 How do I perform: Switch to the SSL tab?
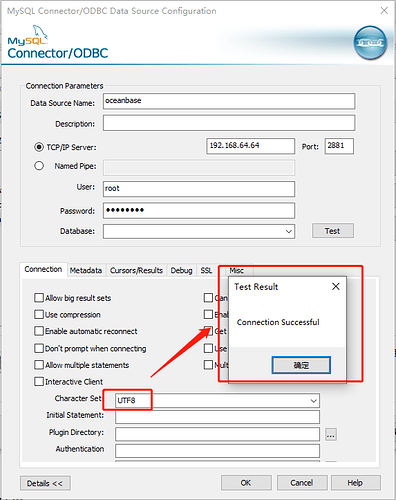[x=206, y=270]
